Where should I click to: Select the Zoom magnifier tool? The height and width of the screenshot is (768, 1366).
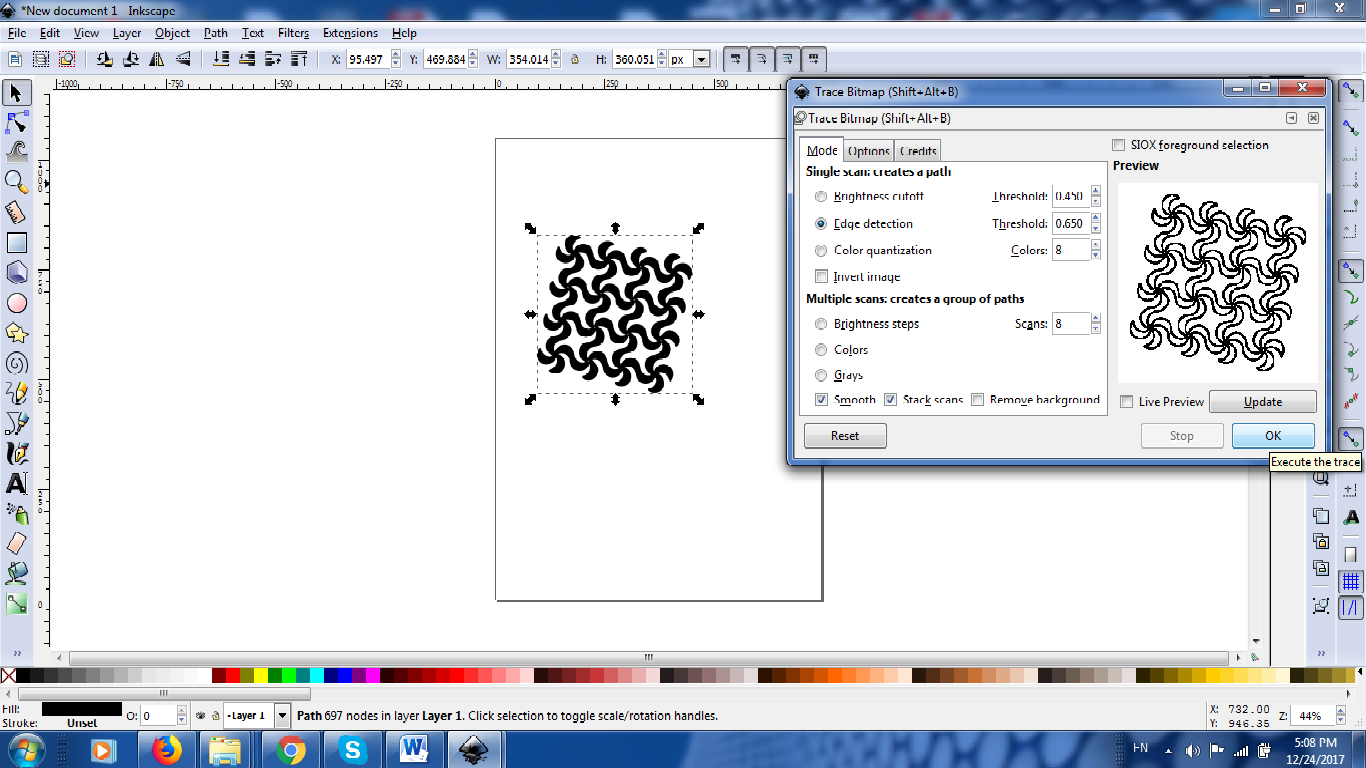[17, 182]
